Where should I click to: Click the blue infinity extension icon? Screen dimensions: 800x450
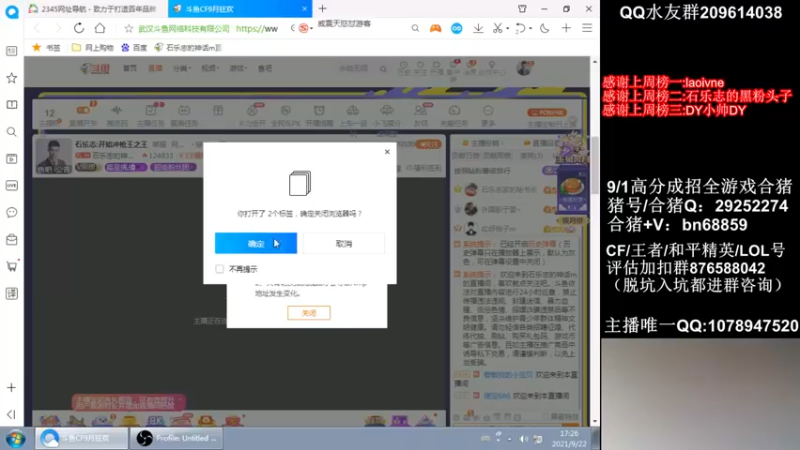(x=457, y=29)
